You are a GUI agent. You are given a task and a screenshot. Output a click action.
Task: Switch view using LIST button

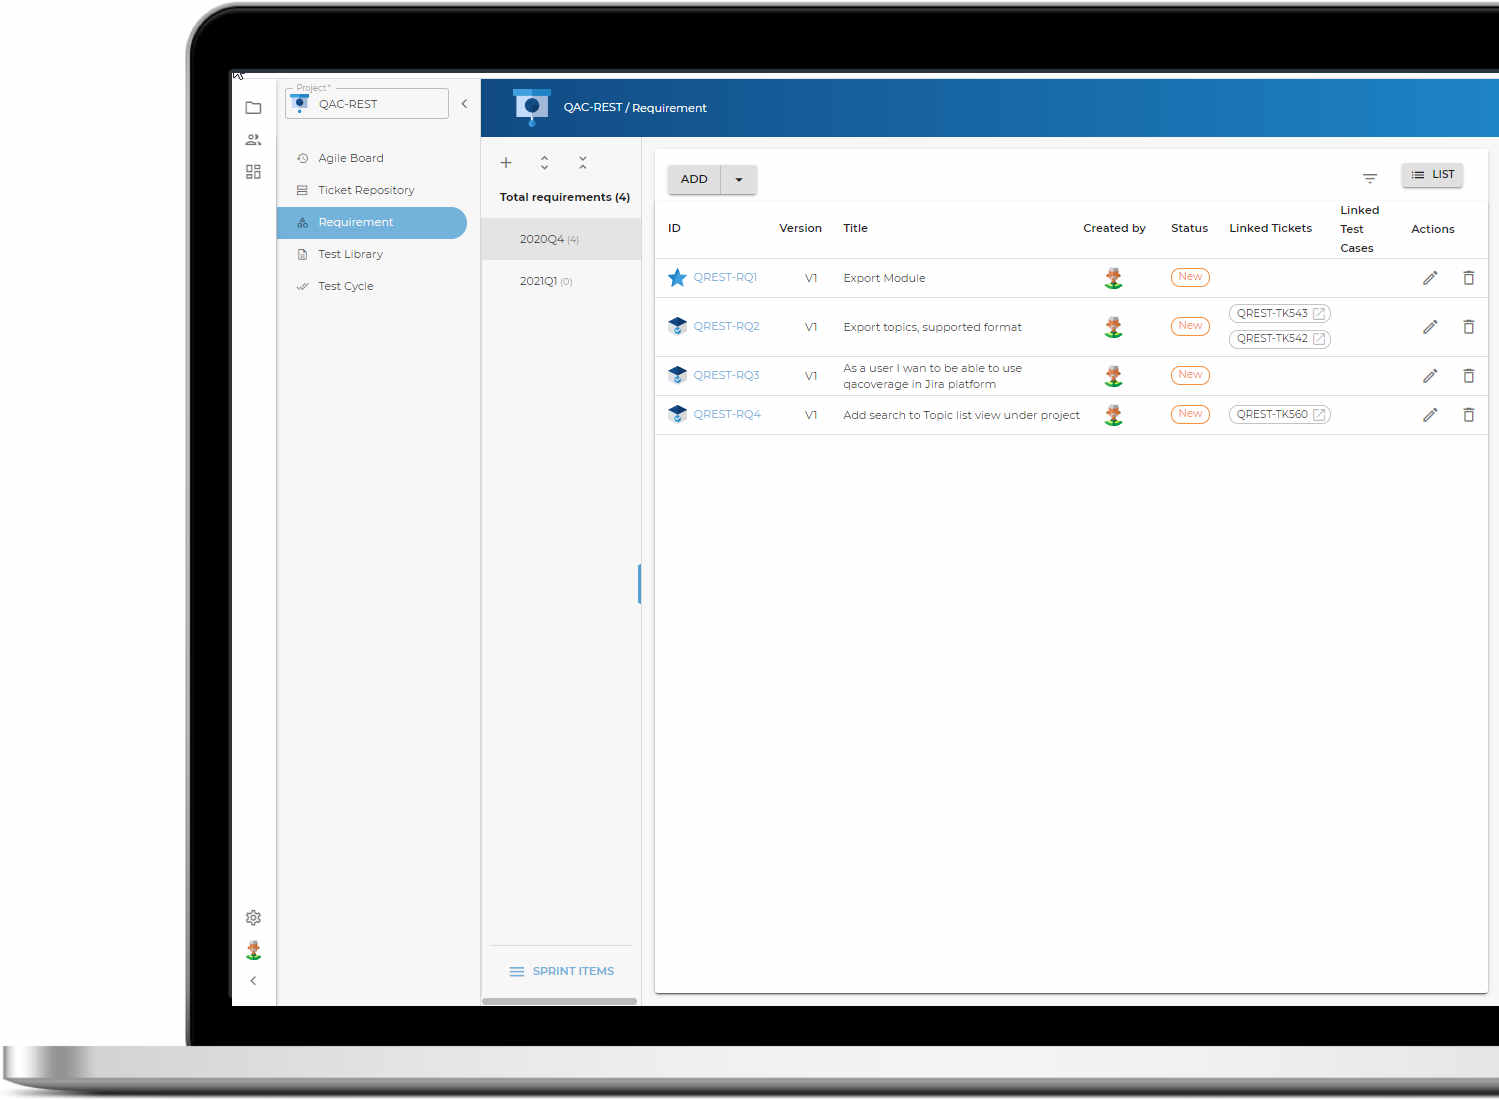point(1433,175)
